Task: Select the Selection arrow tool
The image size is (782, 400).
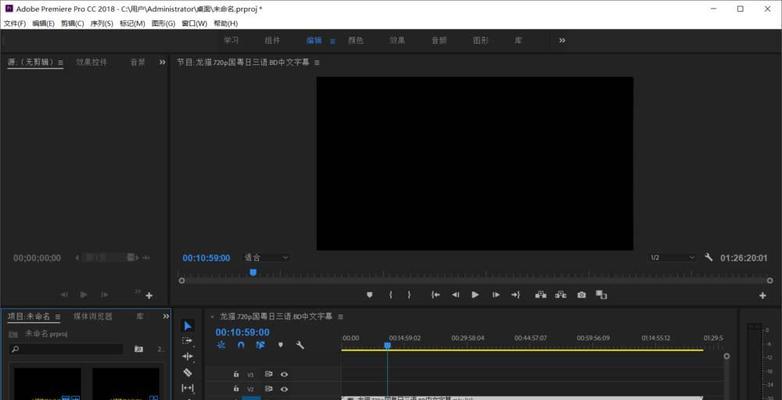Action: (187, 325)
